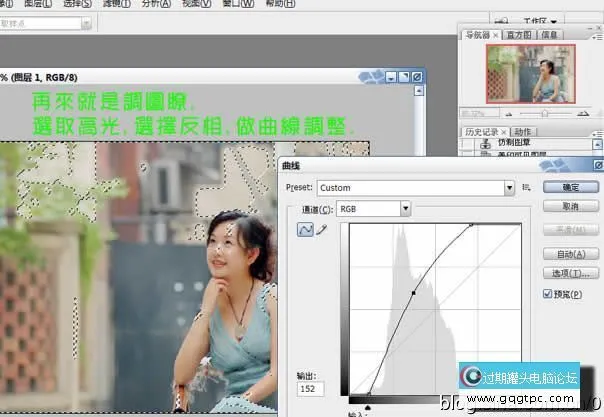
Task: Open the 视图(V) menu
Action: tap(196, 4)
